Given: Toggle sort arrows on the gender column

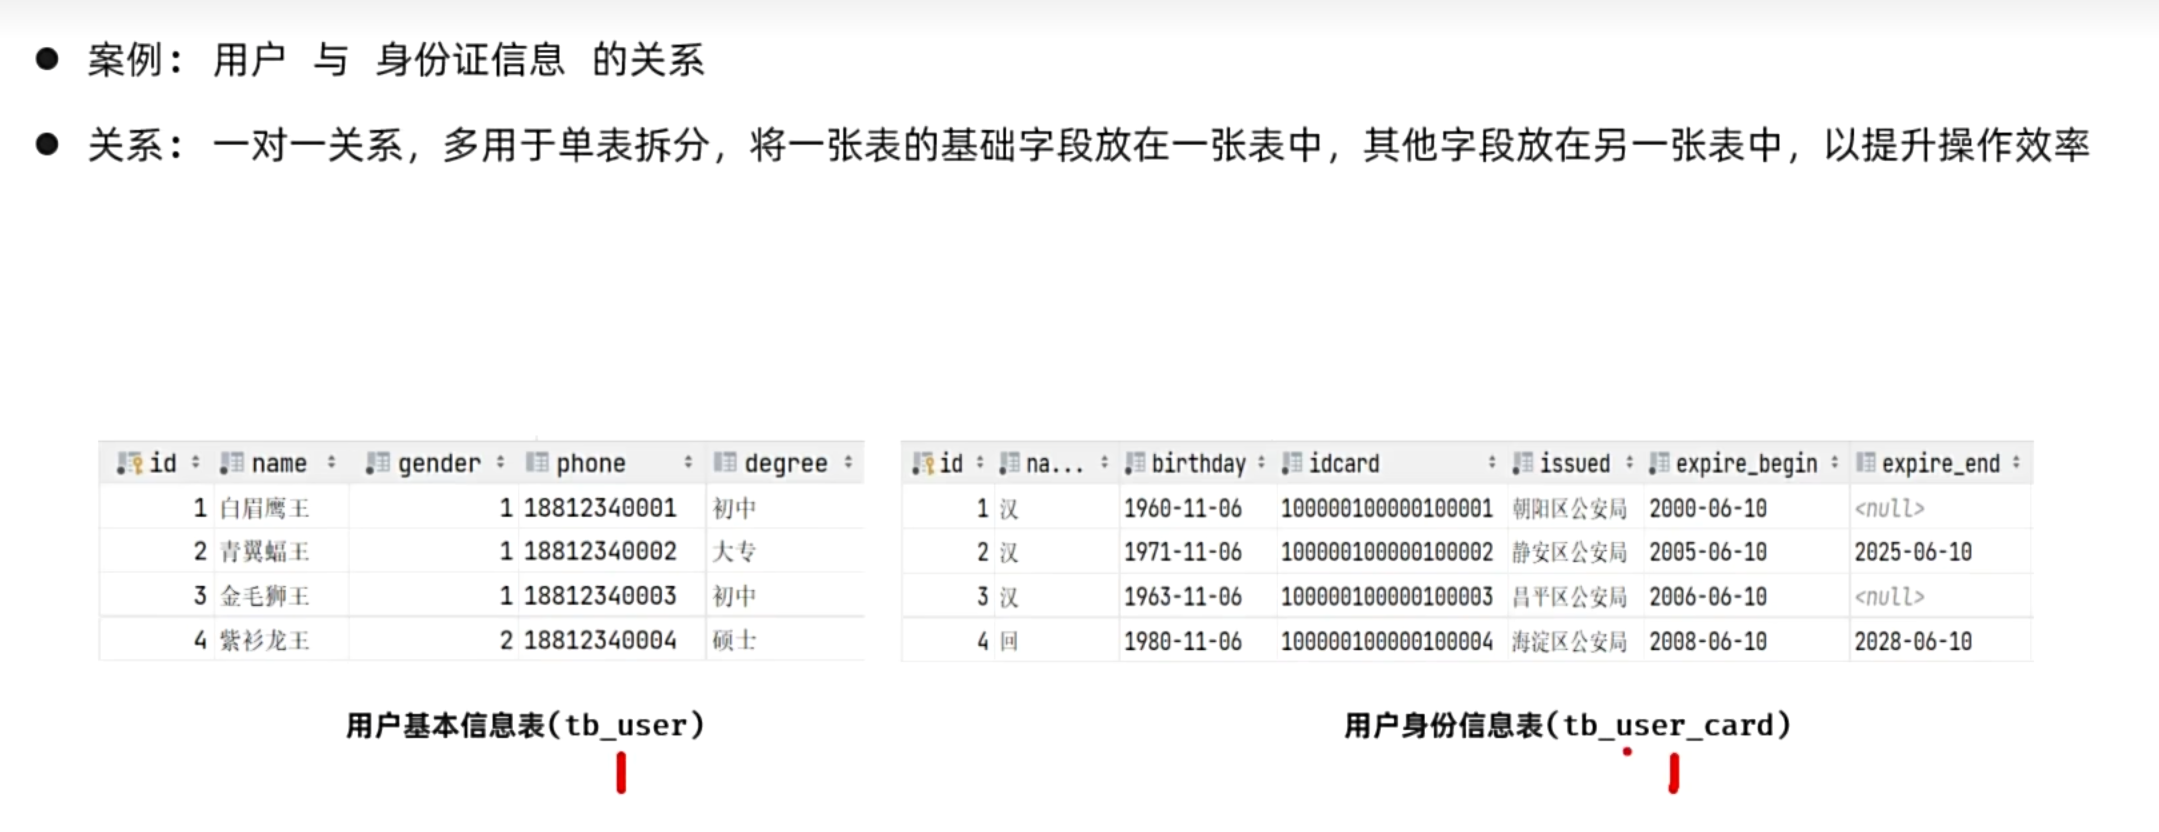Looking at the screenshot, I should [500, 462].
